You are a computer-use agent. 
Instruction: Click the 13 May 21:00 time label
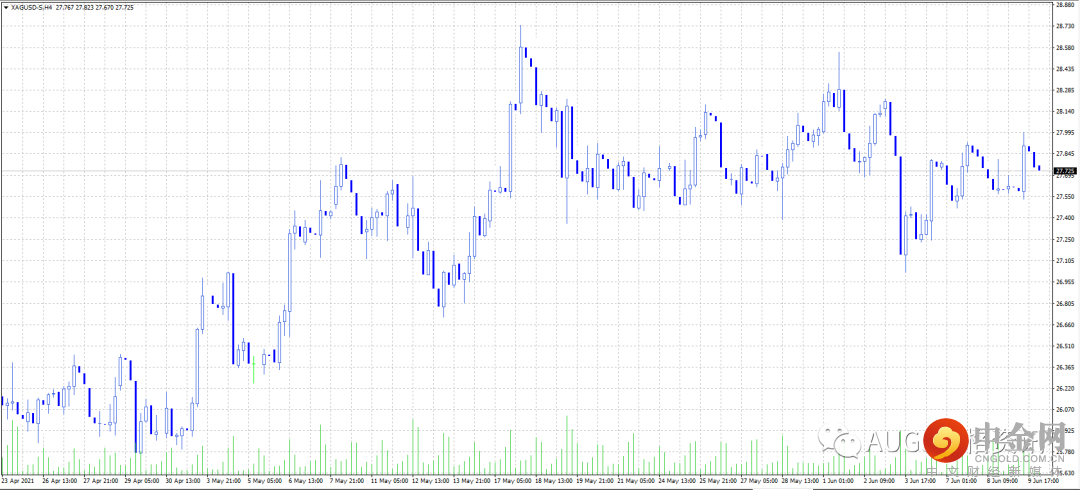click(x=472, y=479)
